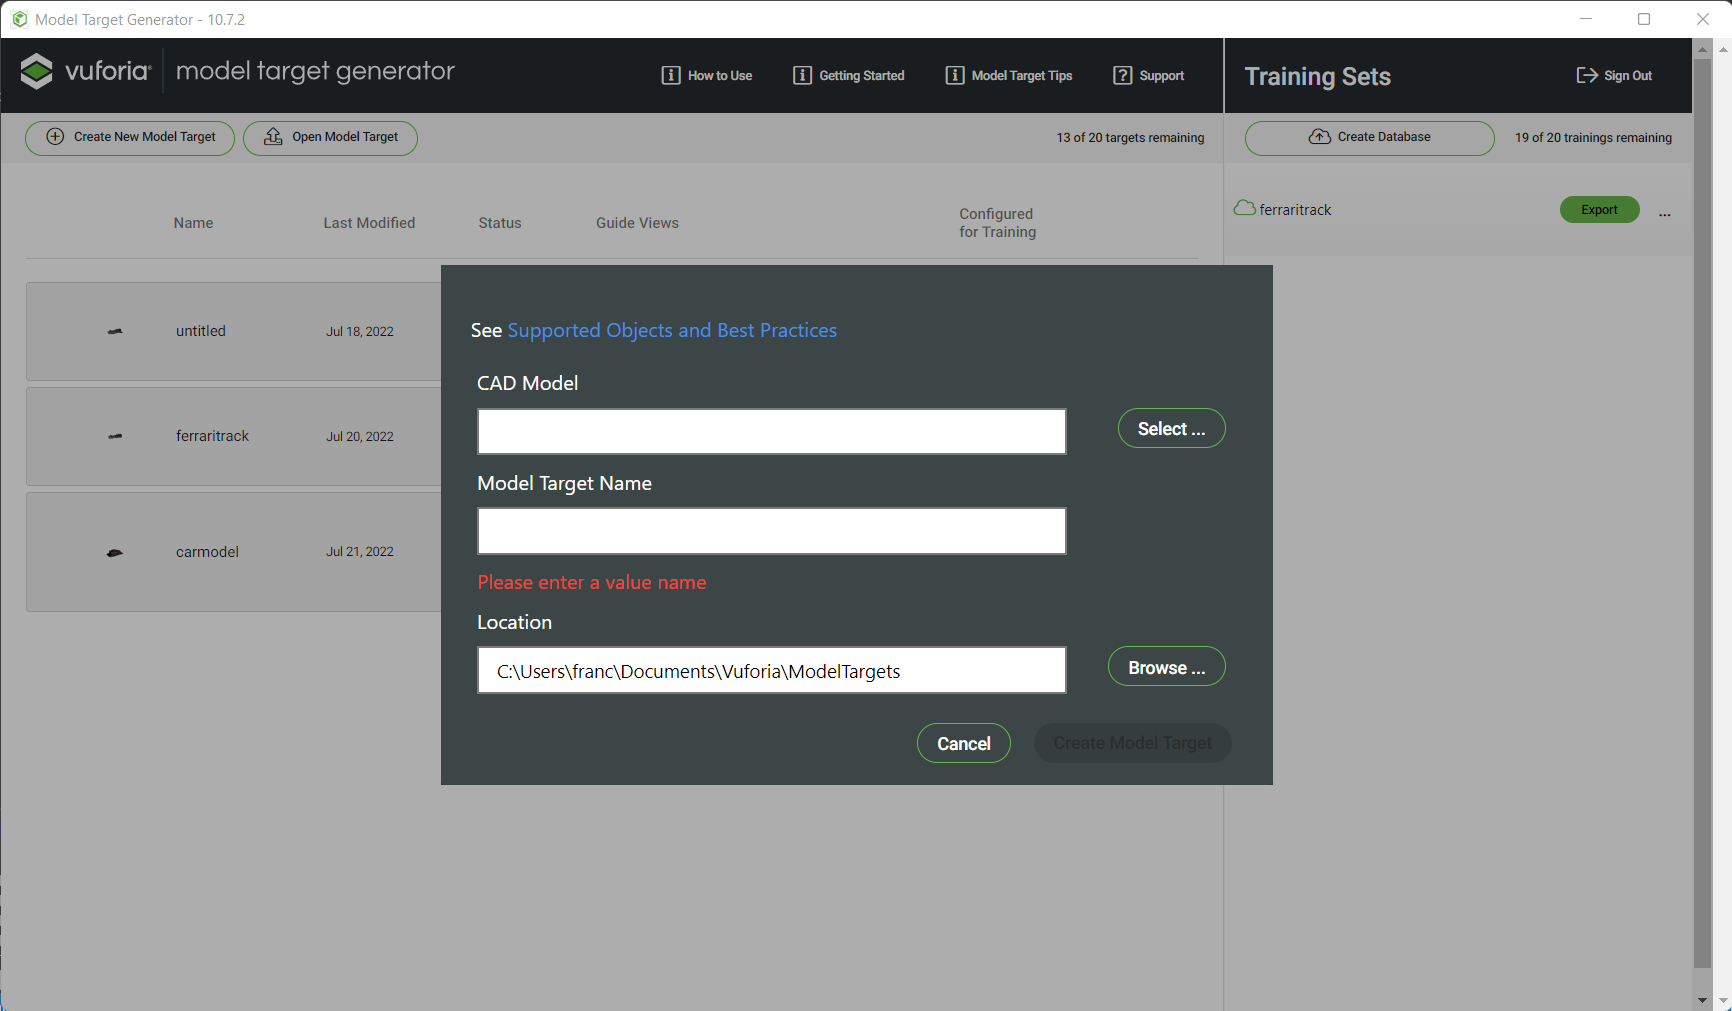Click the Model Target Tips info icon
The width and height of the screenshot is (1732, 1011).
click(955, 76)
